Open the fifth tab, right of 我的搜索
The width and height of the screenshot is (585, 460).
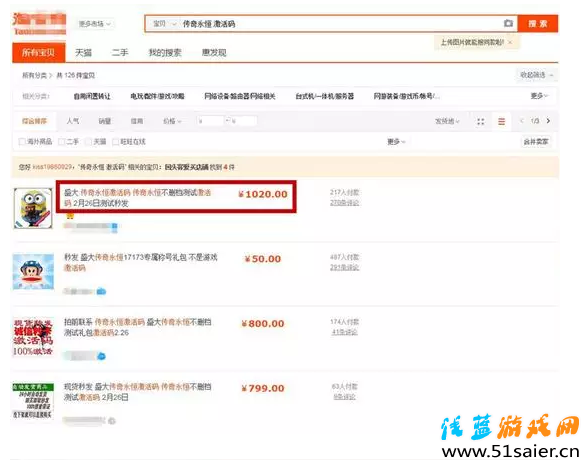pos(214,53)
